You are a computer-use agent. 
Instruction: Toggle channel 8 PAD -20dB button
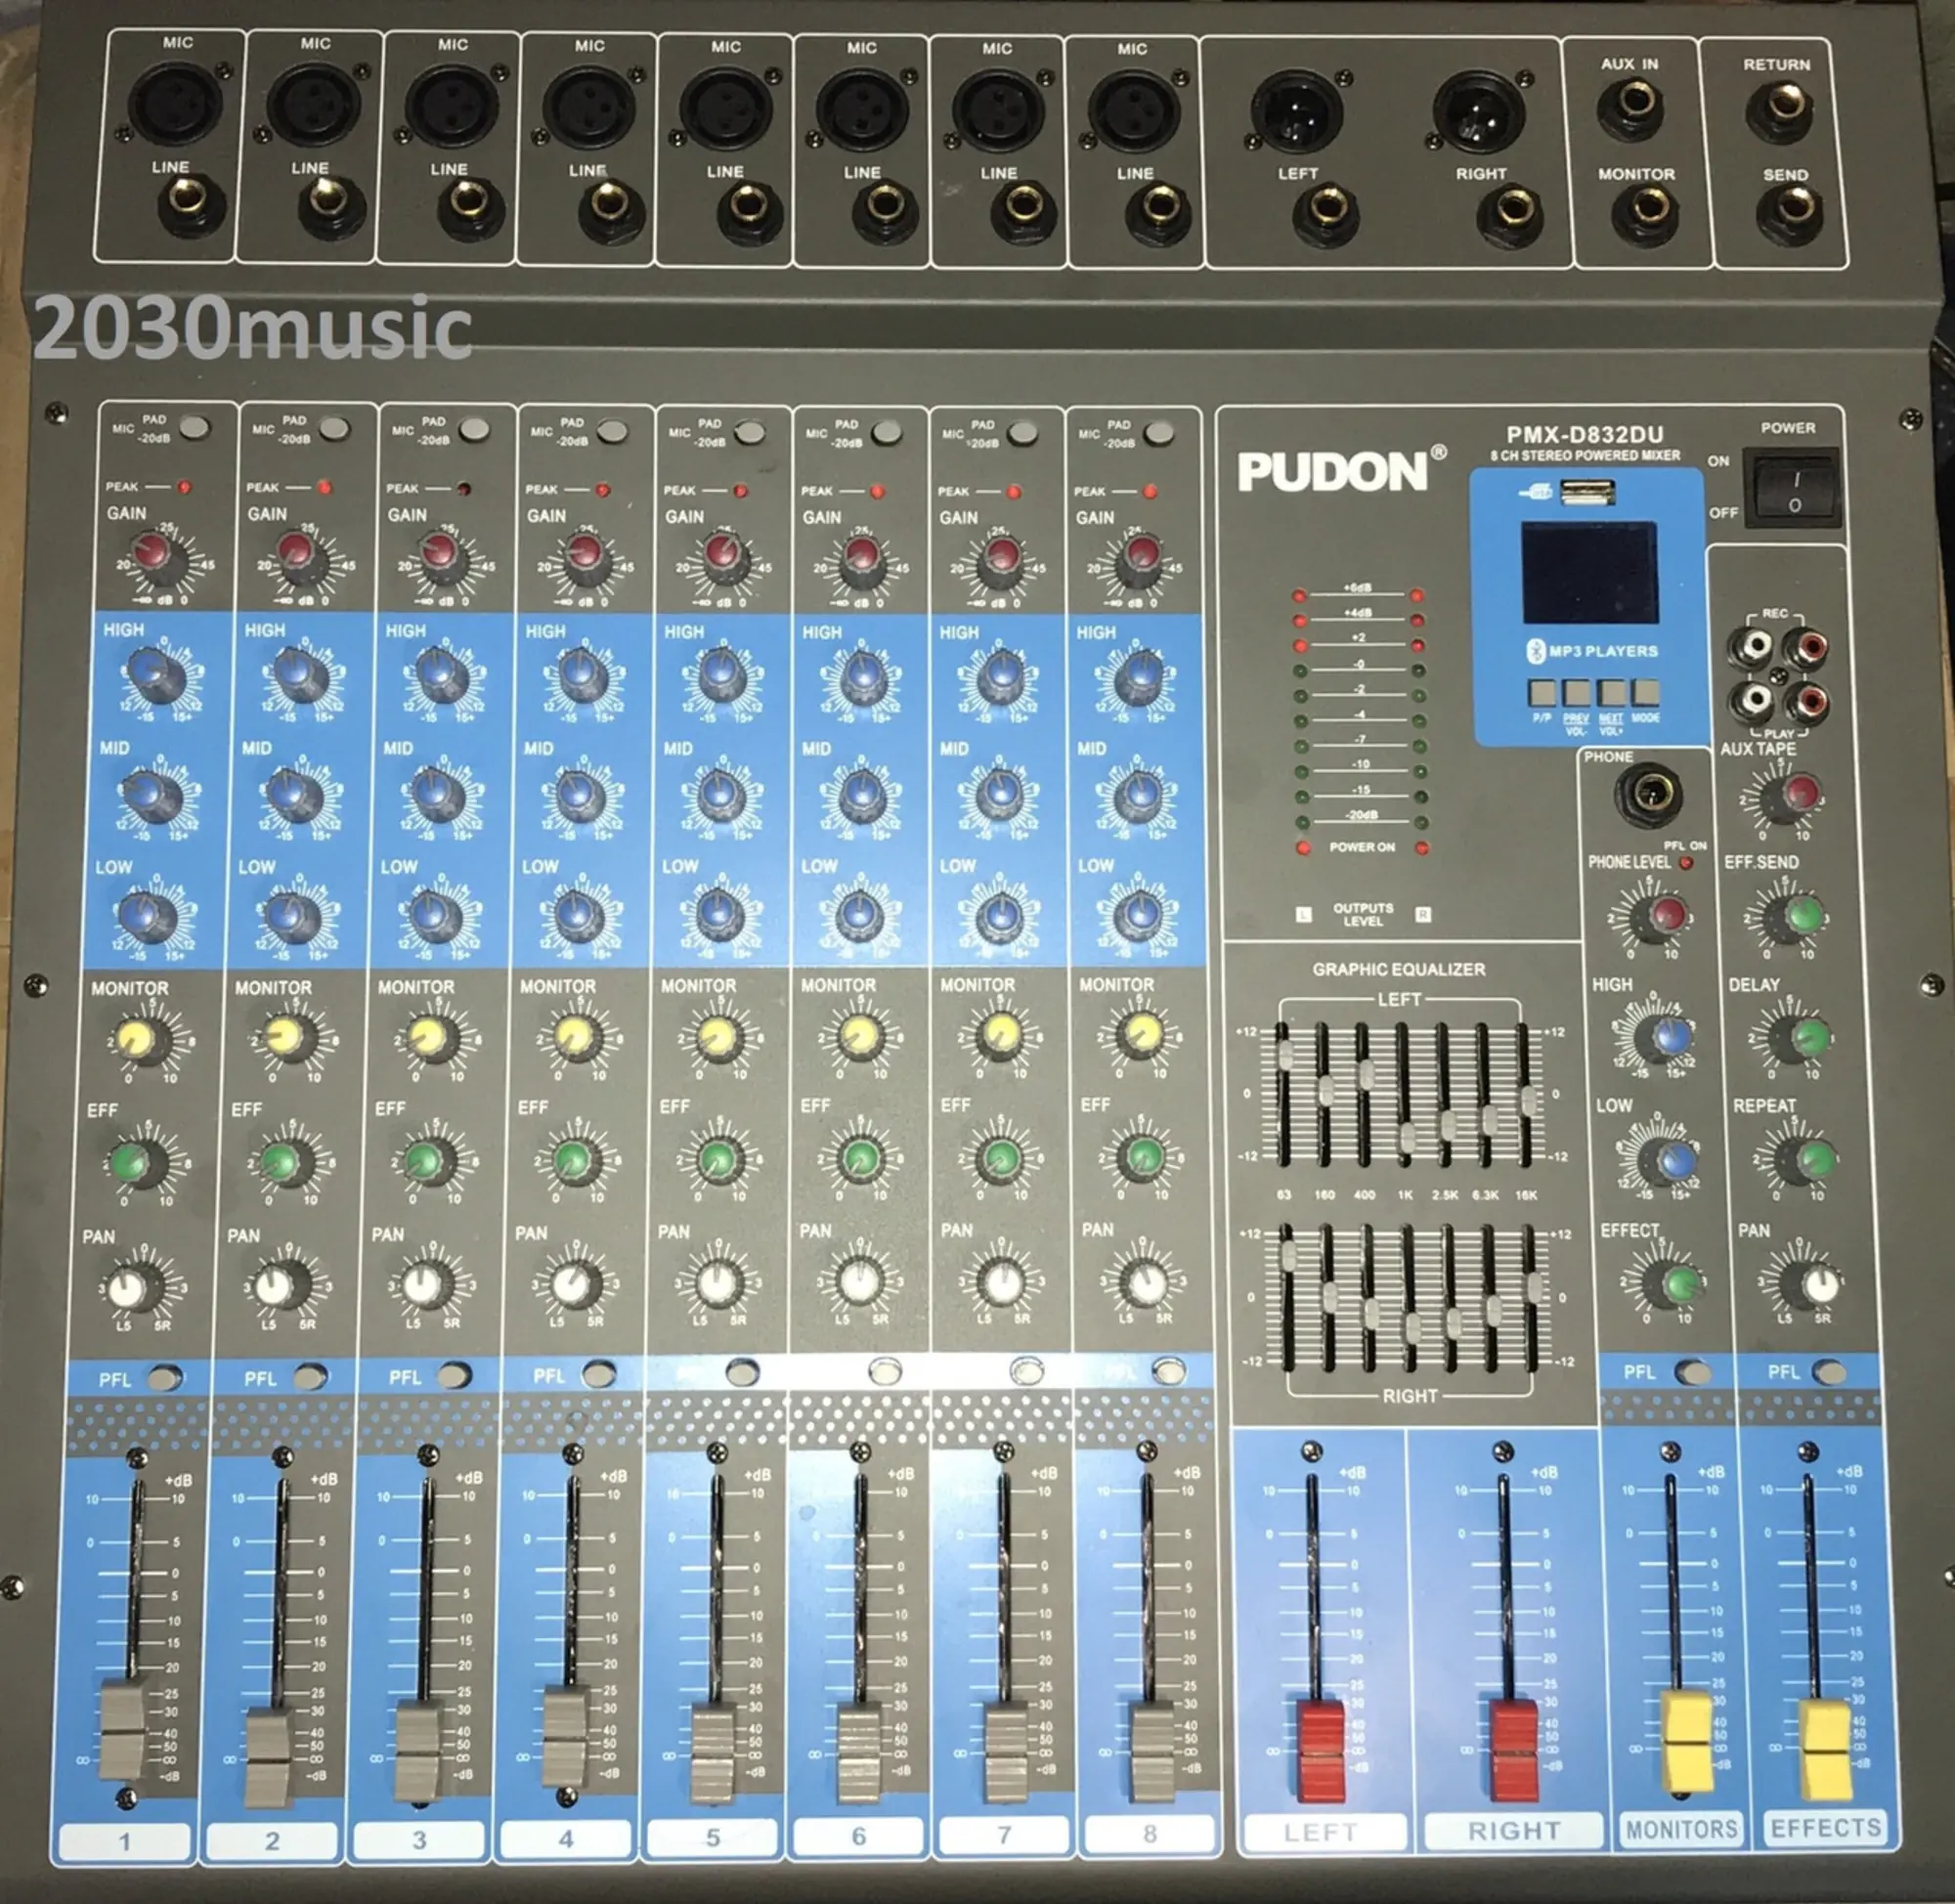(x=1159, y=433)
